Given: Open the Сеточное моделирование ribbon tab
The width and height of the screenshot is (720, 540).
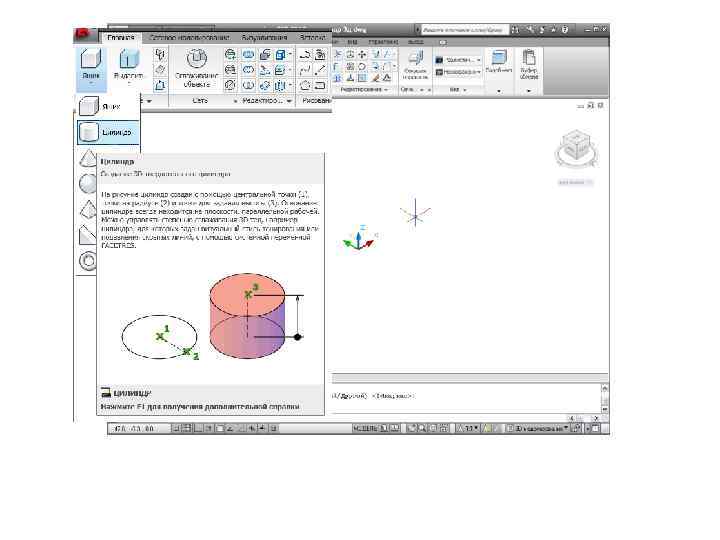Looking at the screenshot, I should pos(189,38).
